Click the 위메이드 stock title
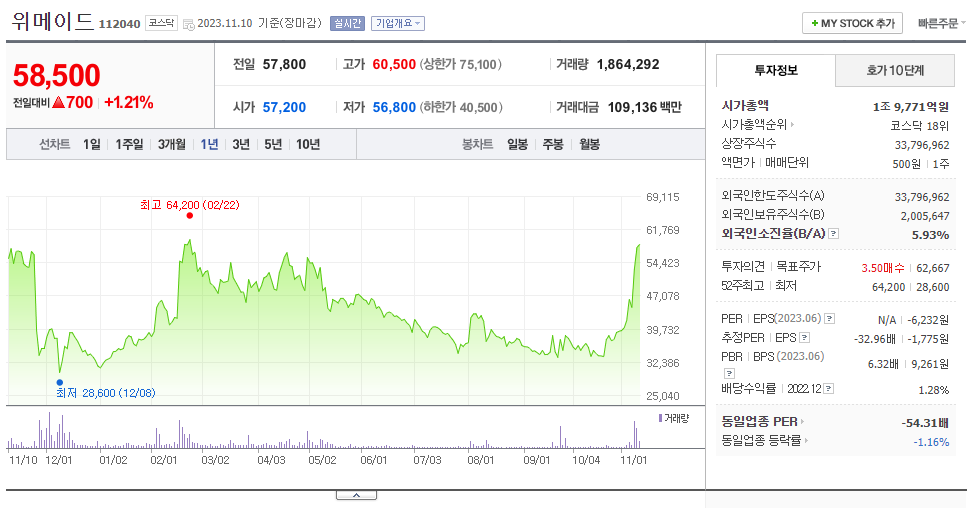Screen dimensions: 975x508 pyautogui.click(x=53, y=22)
